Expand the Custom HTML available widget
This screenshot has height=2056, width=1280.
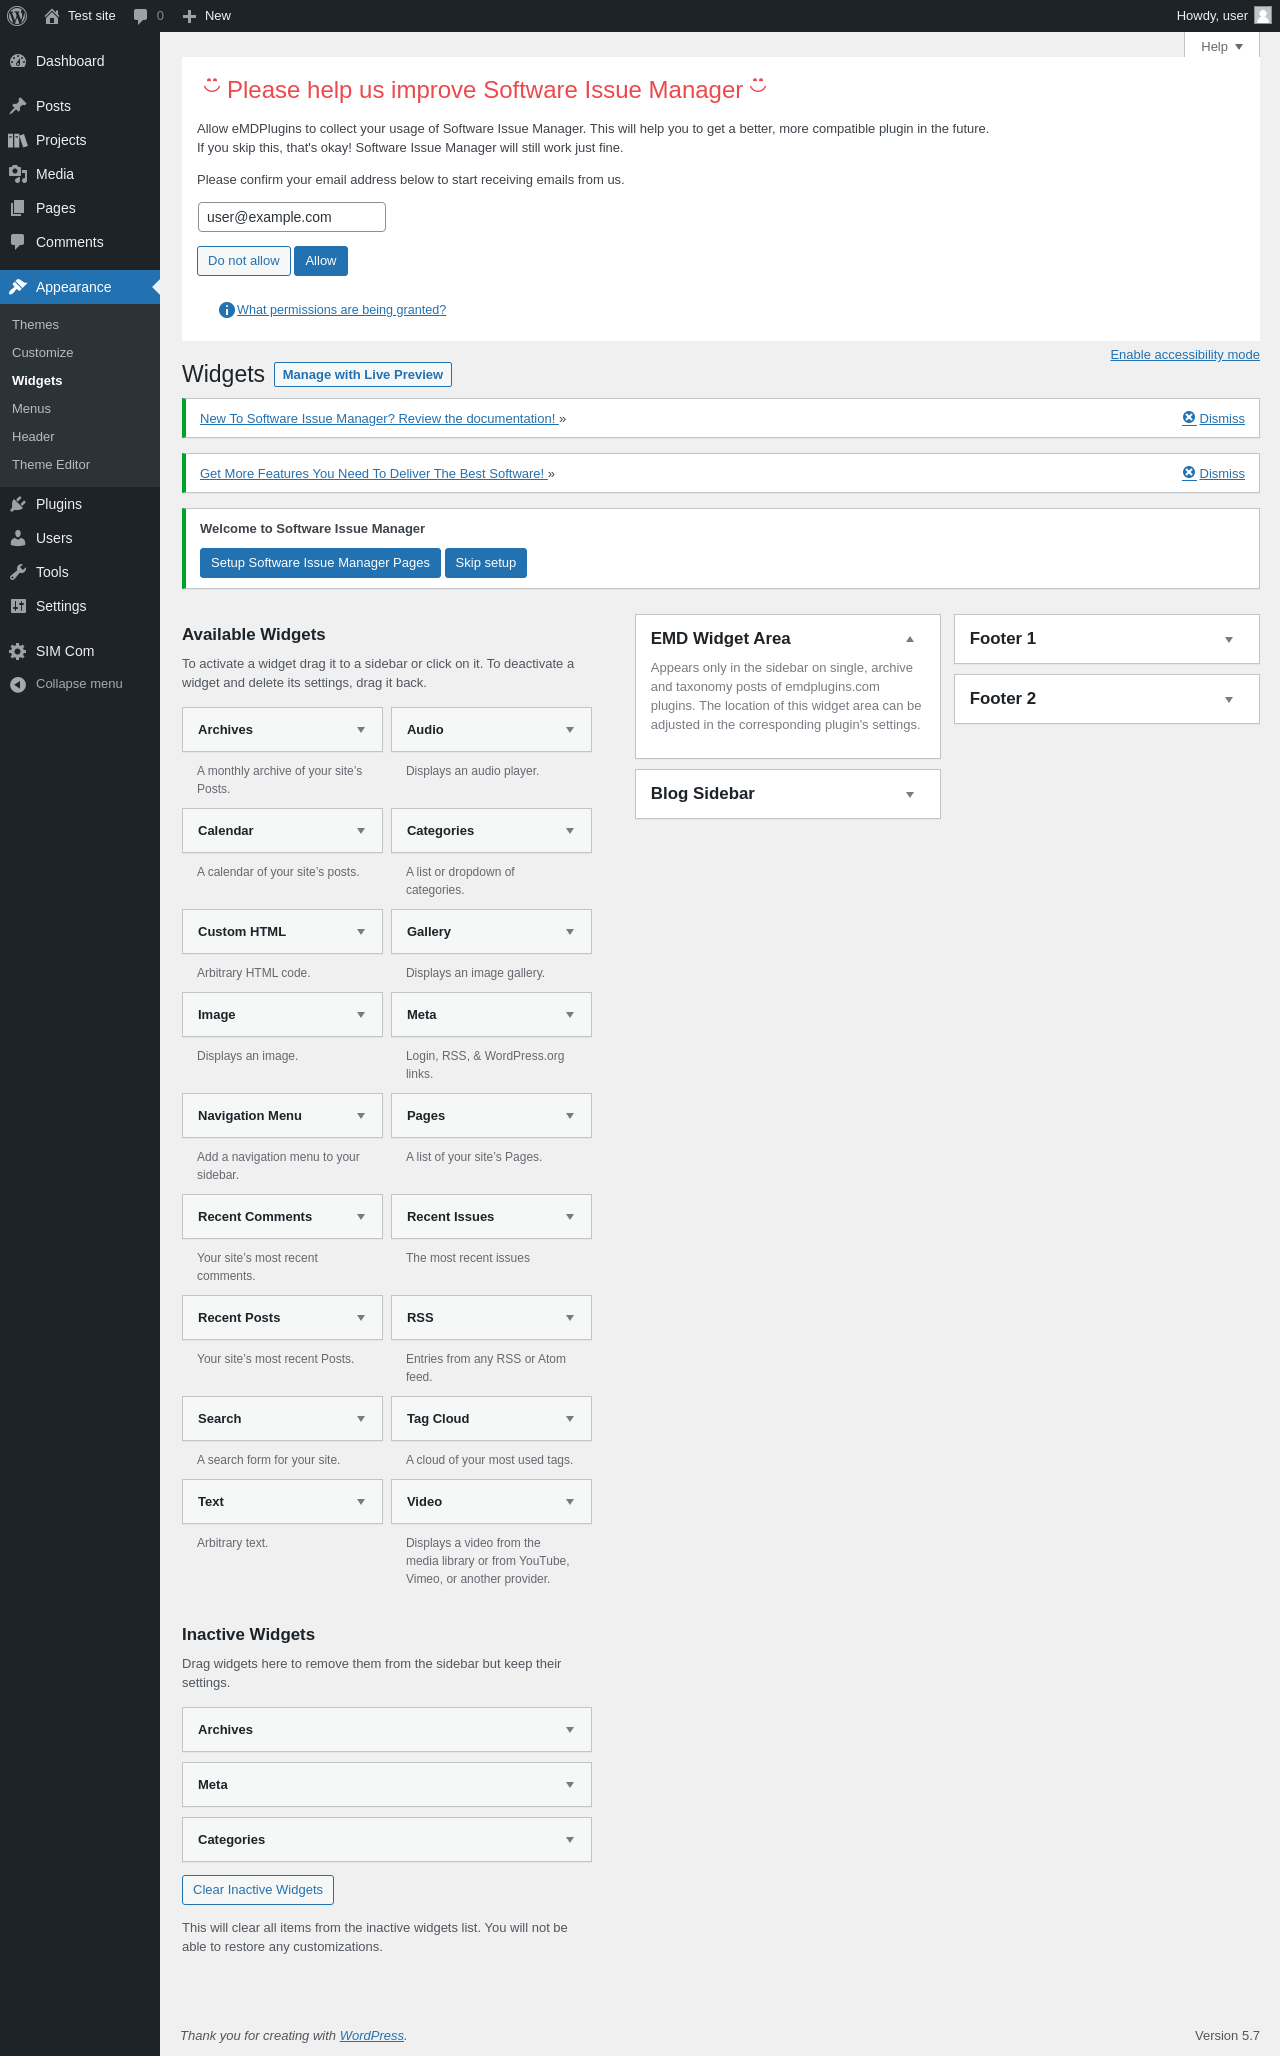tap(361, 932)
